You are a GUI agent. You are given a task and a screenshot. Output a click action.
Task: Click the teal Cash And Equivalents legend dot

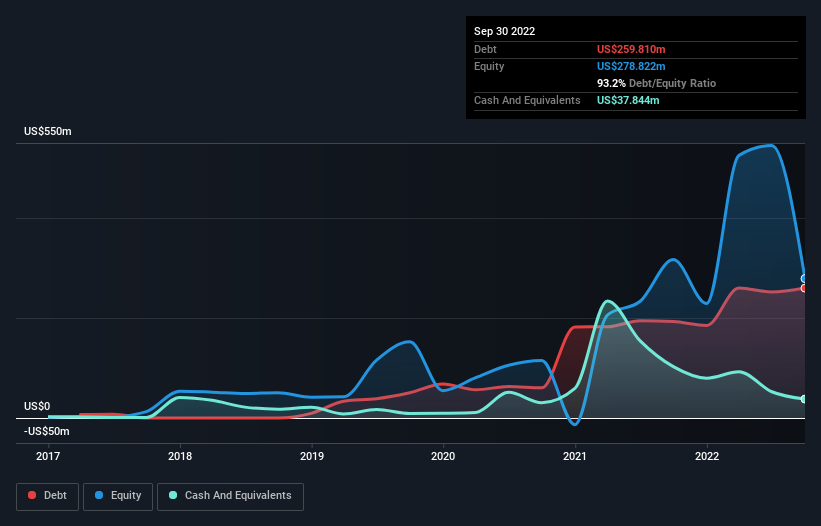coord(173,495)
